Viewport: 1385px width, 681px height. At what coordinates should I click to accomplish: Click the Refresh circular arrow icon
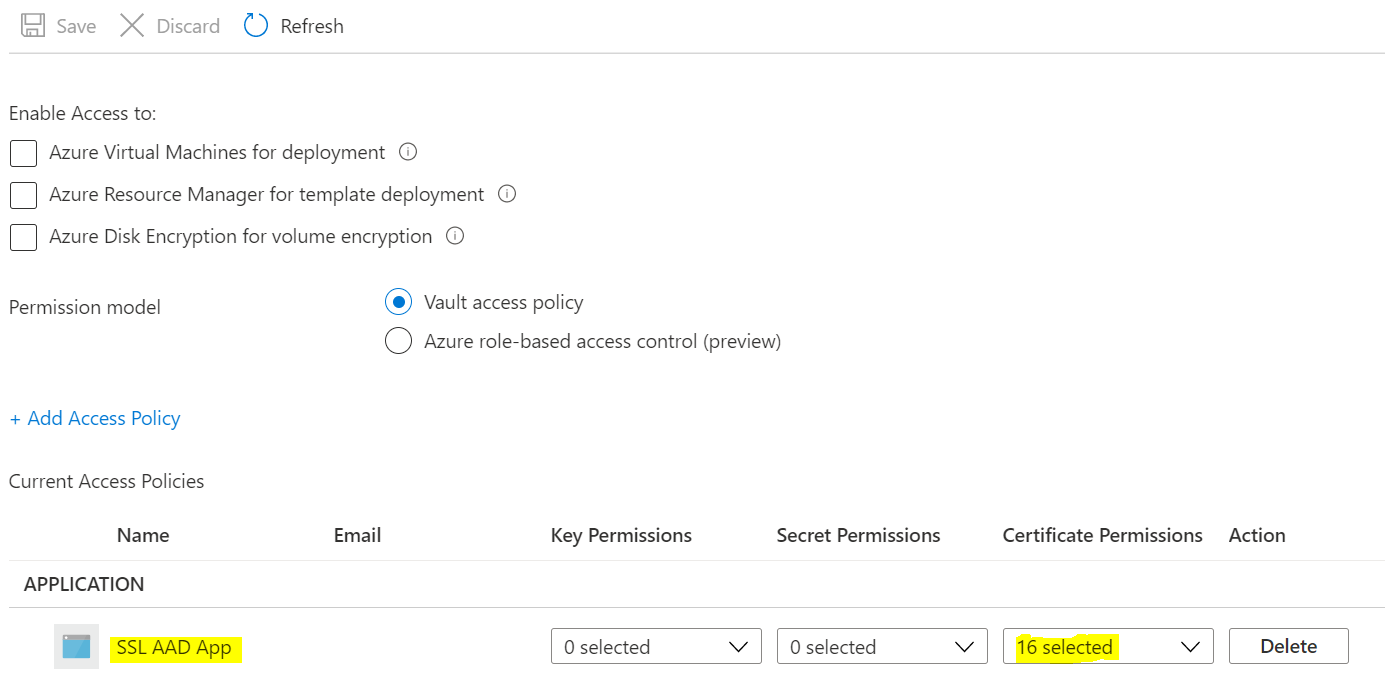pos(256,26)
